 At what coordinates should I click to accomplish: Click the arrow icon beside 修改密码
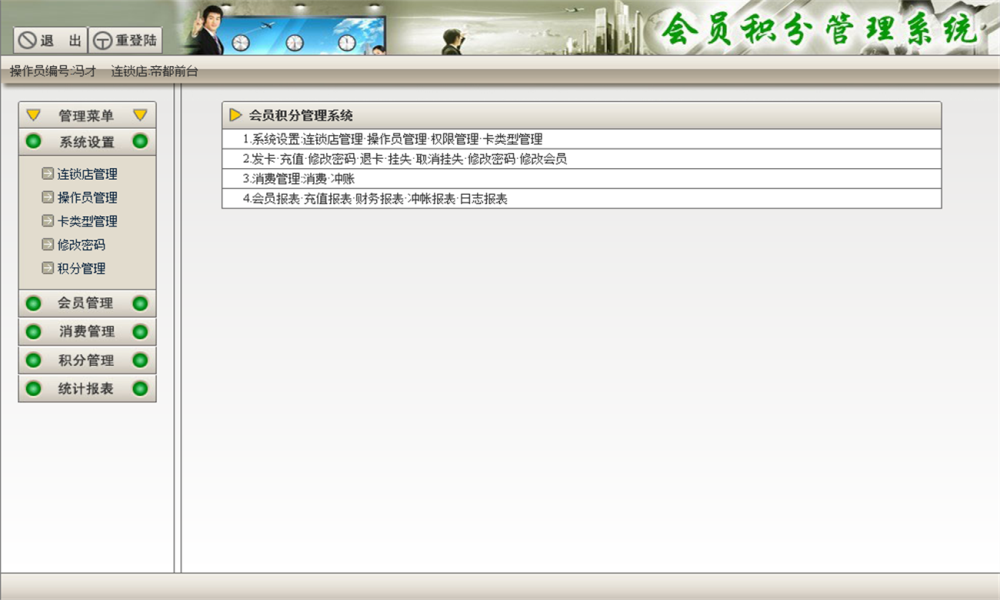pos(47,244)
